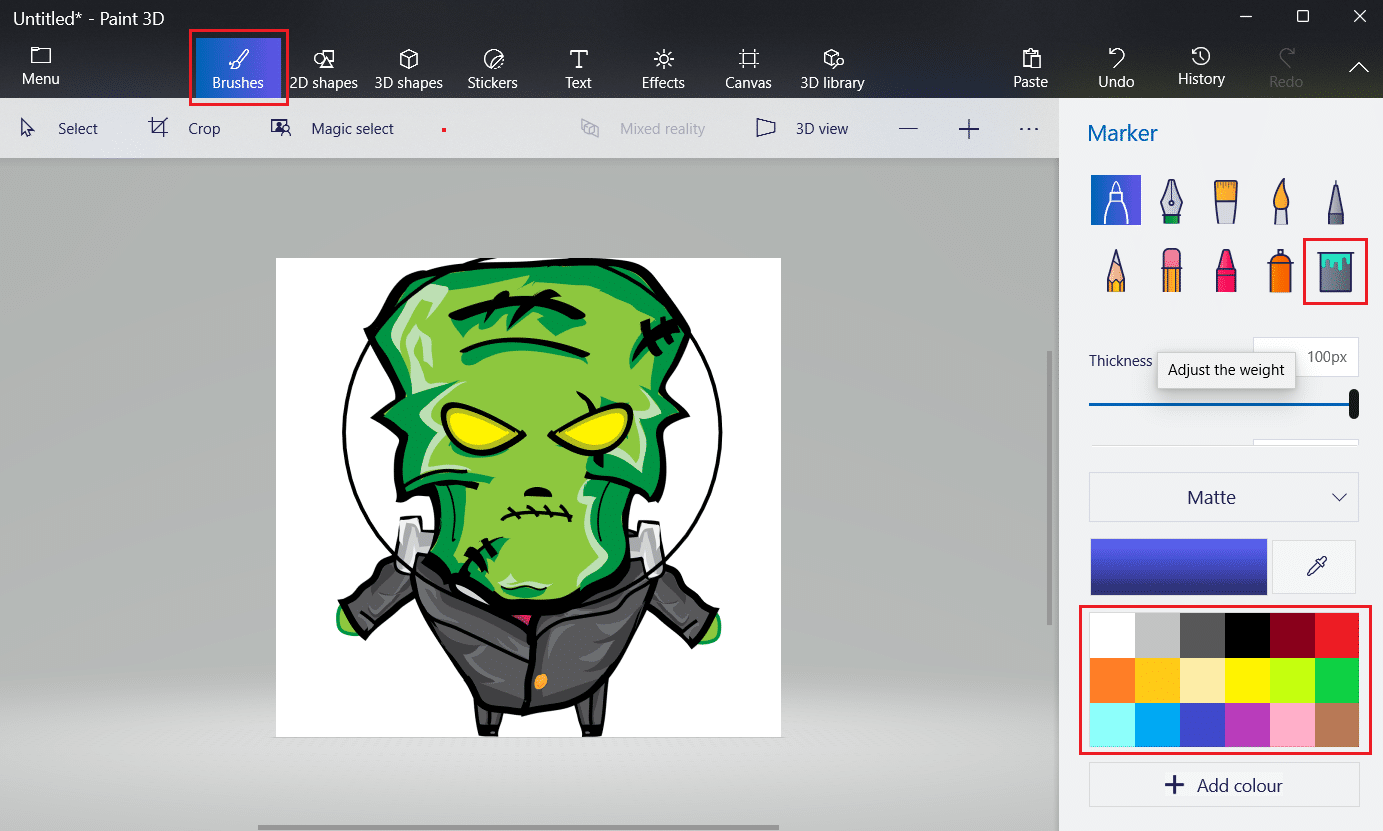The height and width of the screenshot is (831, 1383).
Task: Pick the green colour swatch
Action: click(x=1337, y=680)
